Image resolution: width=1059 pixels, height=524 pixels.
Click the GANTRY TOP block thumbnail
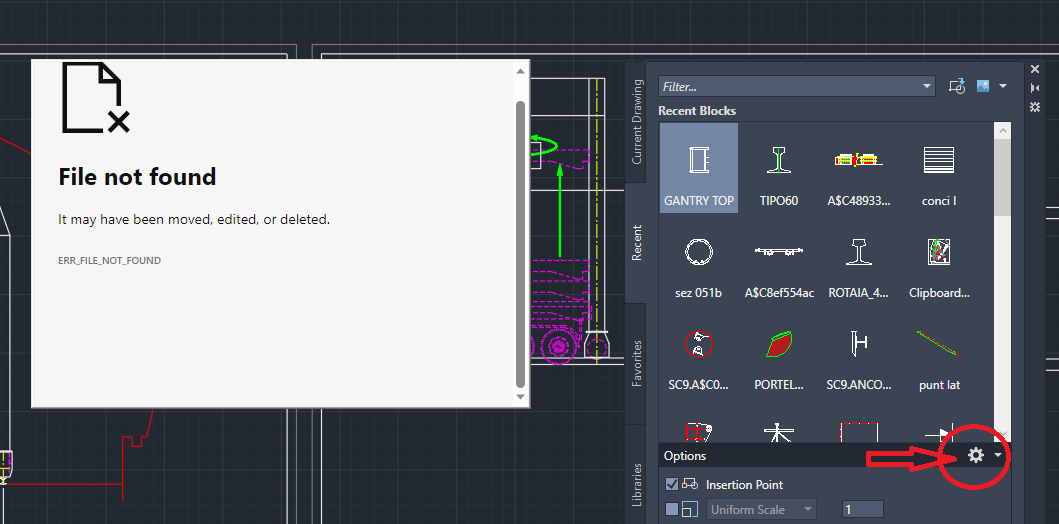tap(698, 168)
